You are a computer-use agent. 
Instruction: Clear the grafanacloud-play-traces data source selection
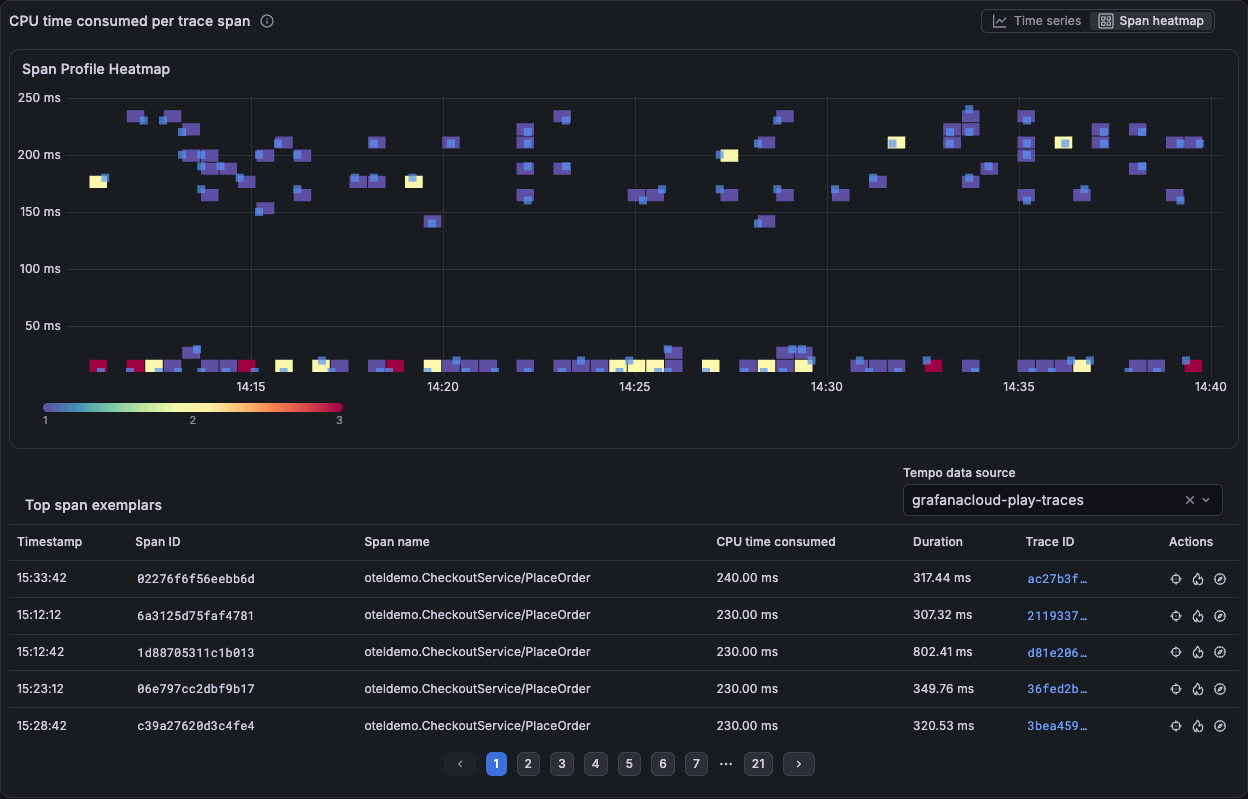click(1190, 500)
